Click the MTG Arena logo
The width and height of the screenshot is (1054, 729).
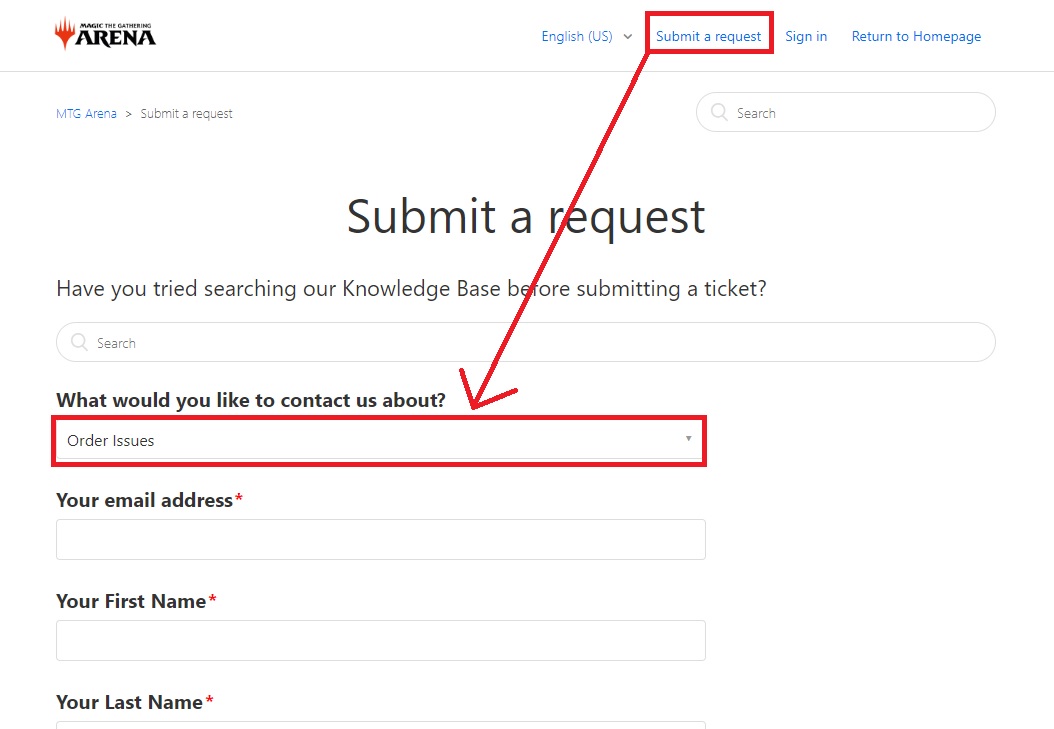point(104,34)
